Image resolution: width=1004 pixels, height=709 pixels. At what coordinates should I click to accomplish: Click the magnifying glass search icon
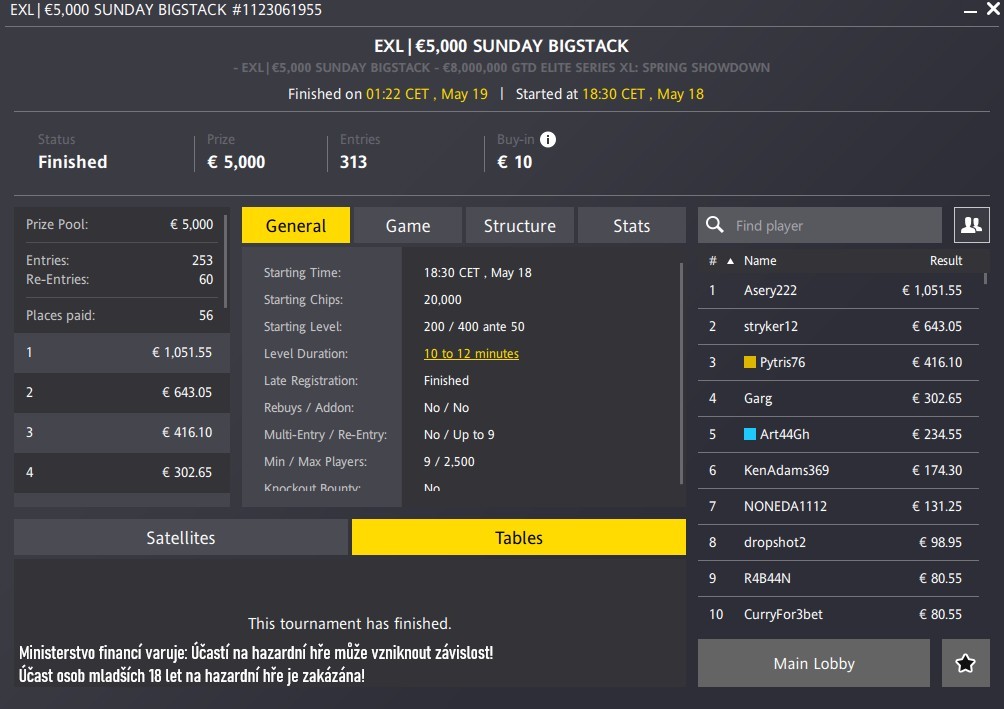click(x=714, y=226)
